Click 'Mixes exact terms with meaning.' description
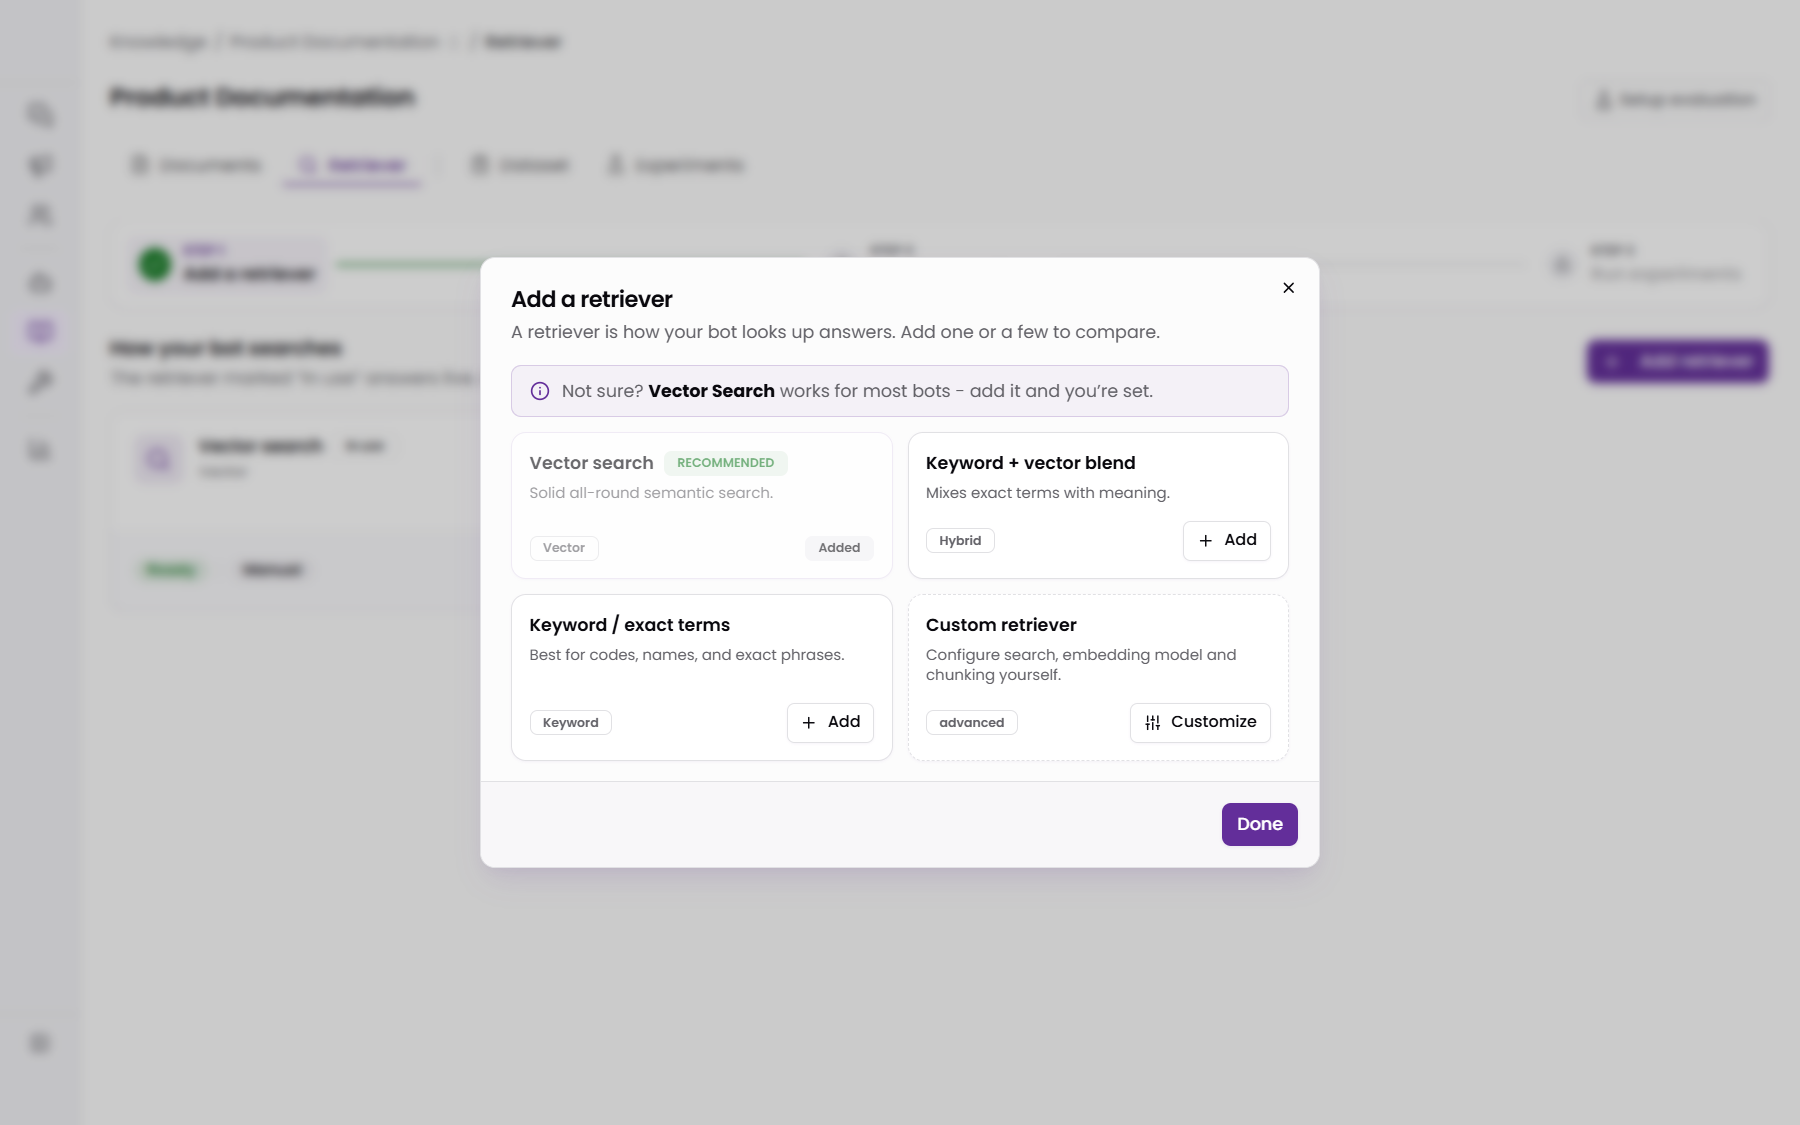This screenshot has width=1800, height=1125. point(1047,493)
